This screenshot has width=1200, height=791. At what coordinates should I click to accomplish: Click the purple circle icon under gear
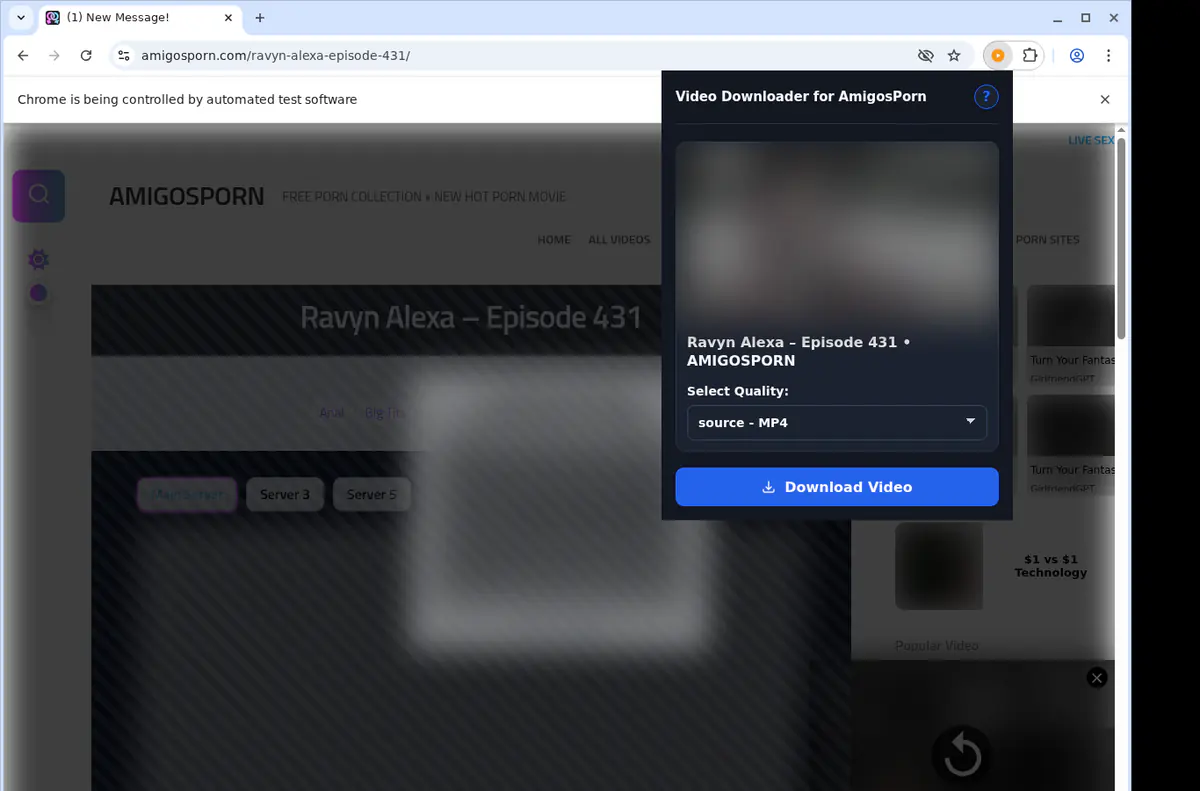[38, 294]
